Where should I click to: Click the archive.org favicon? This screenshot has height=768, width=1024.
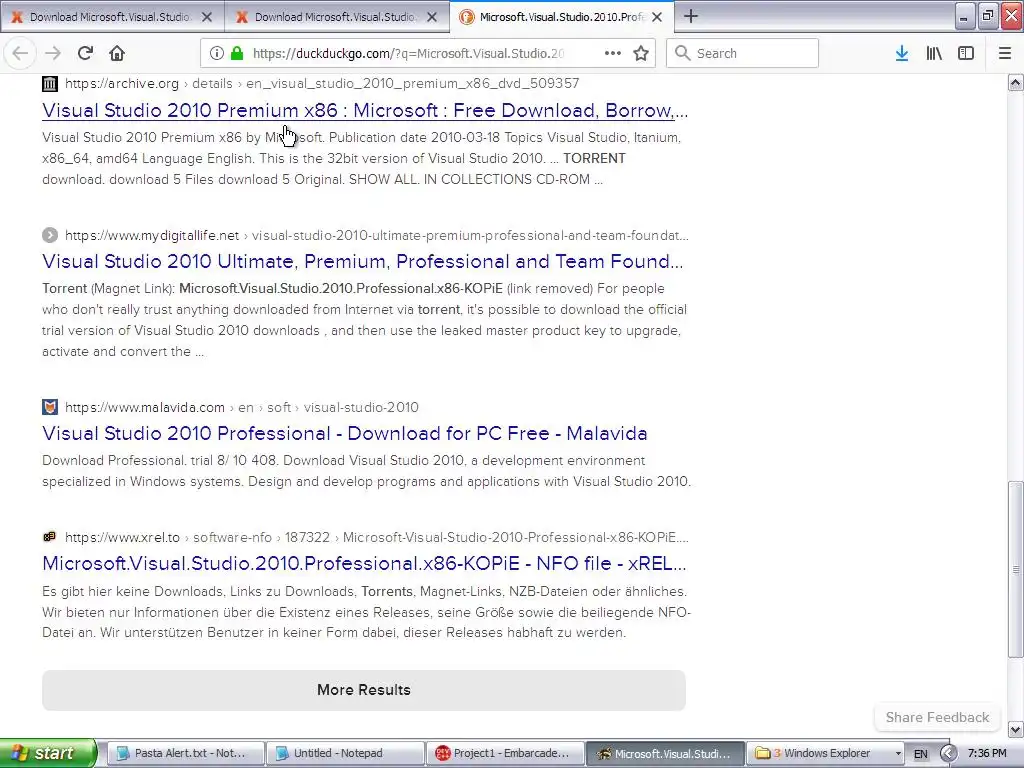point(50,84)
